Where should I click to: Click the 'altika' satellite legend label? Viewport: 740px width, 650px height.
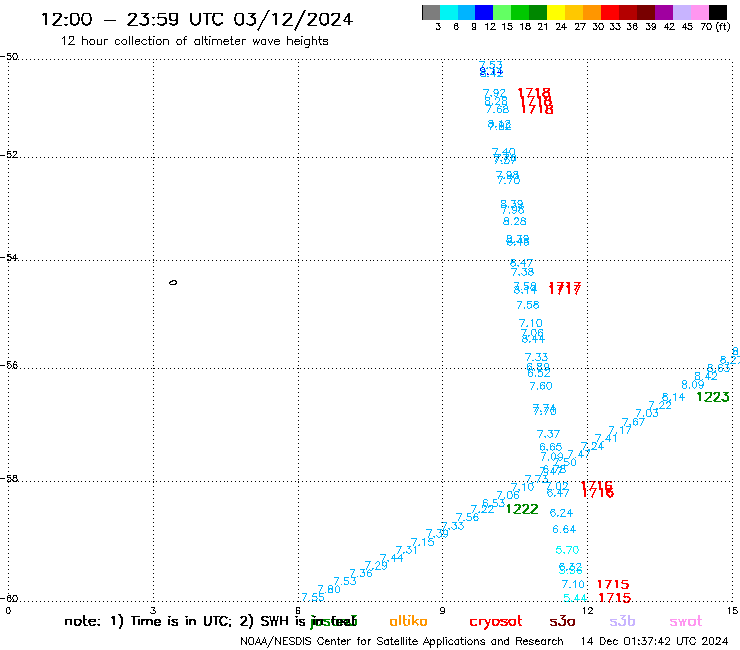point(408,621)
